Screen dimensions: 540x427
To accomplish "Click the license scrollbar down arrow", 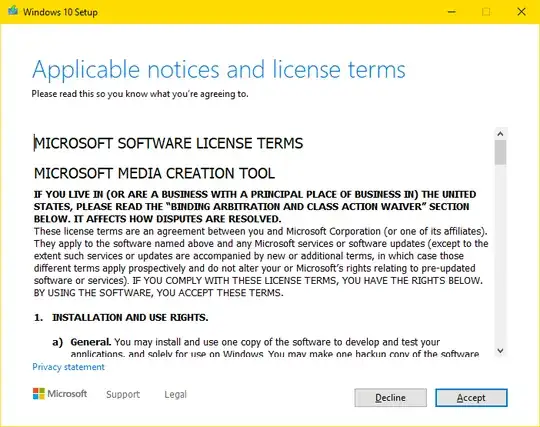I will point(500,351).
